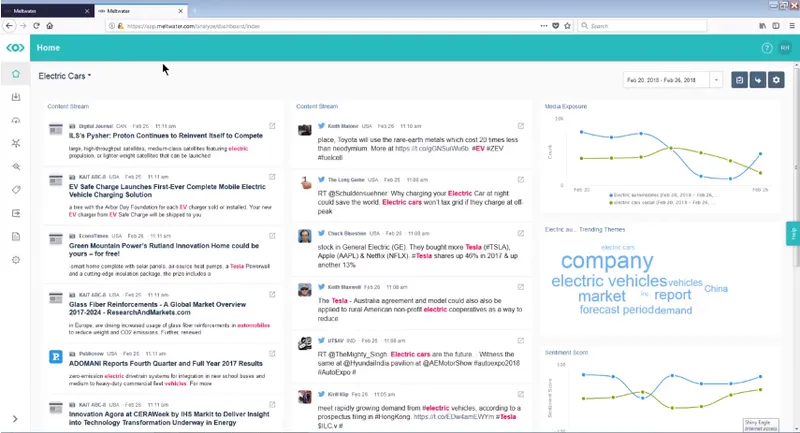Click Chuck Bluestein tweet avatar
This screenshot has width=800, height=433.
[305, 237]
